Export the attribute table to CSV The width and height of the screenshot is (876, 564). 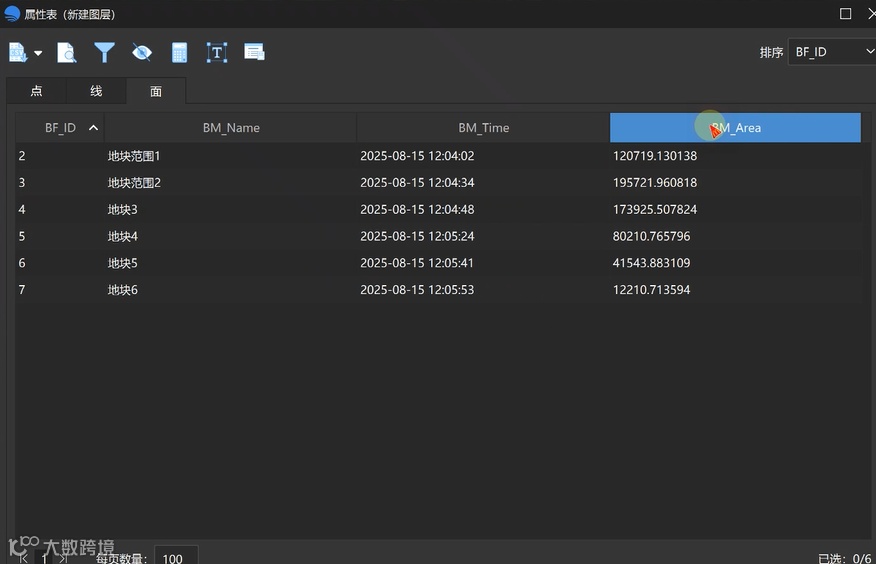[x=18, y=53]
